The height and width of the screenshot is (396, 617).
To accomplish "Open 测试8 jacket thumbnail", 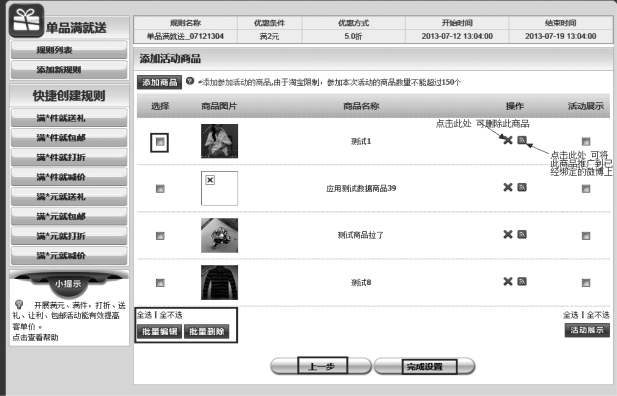I will [x=220, y=282].
